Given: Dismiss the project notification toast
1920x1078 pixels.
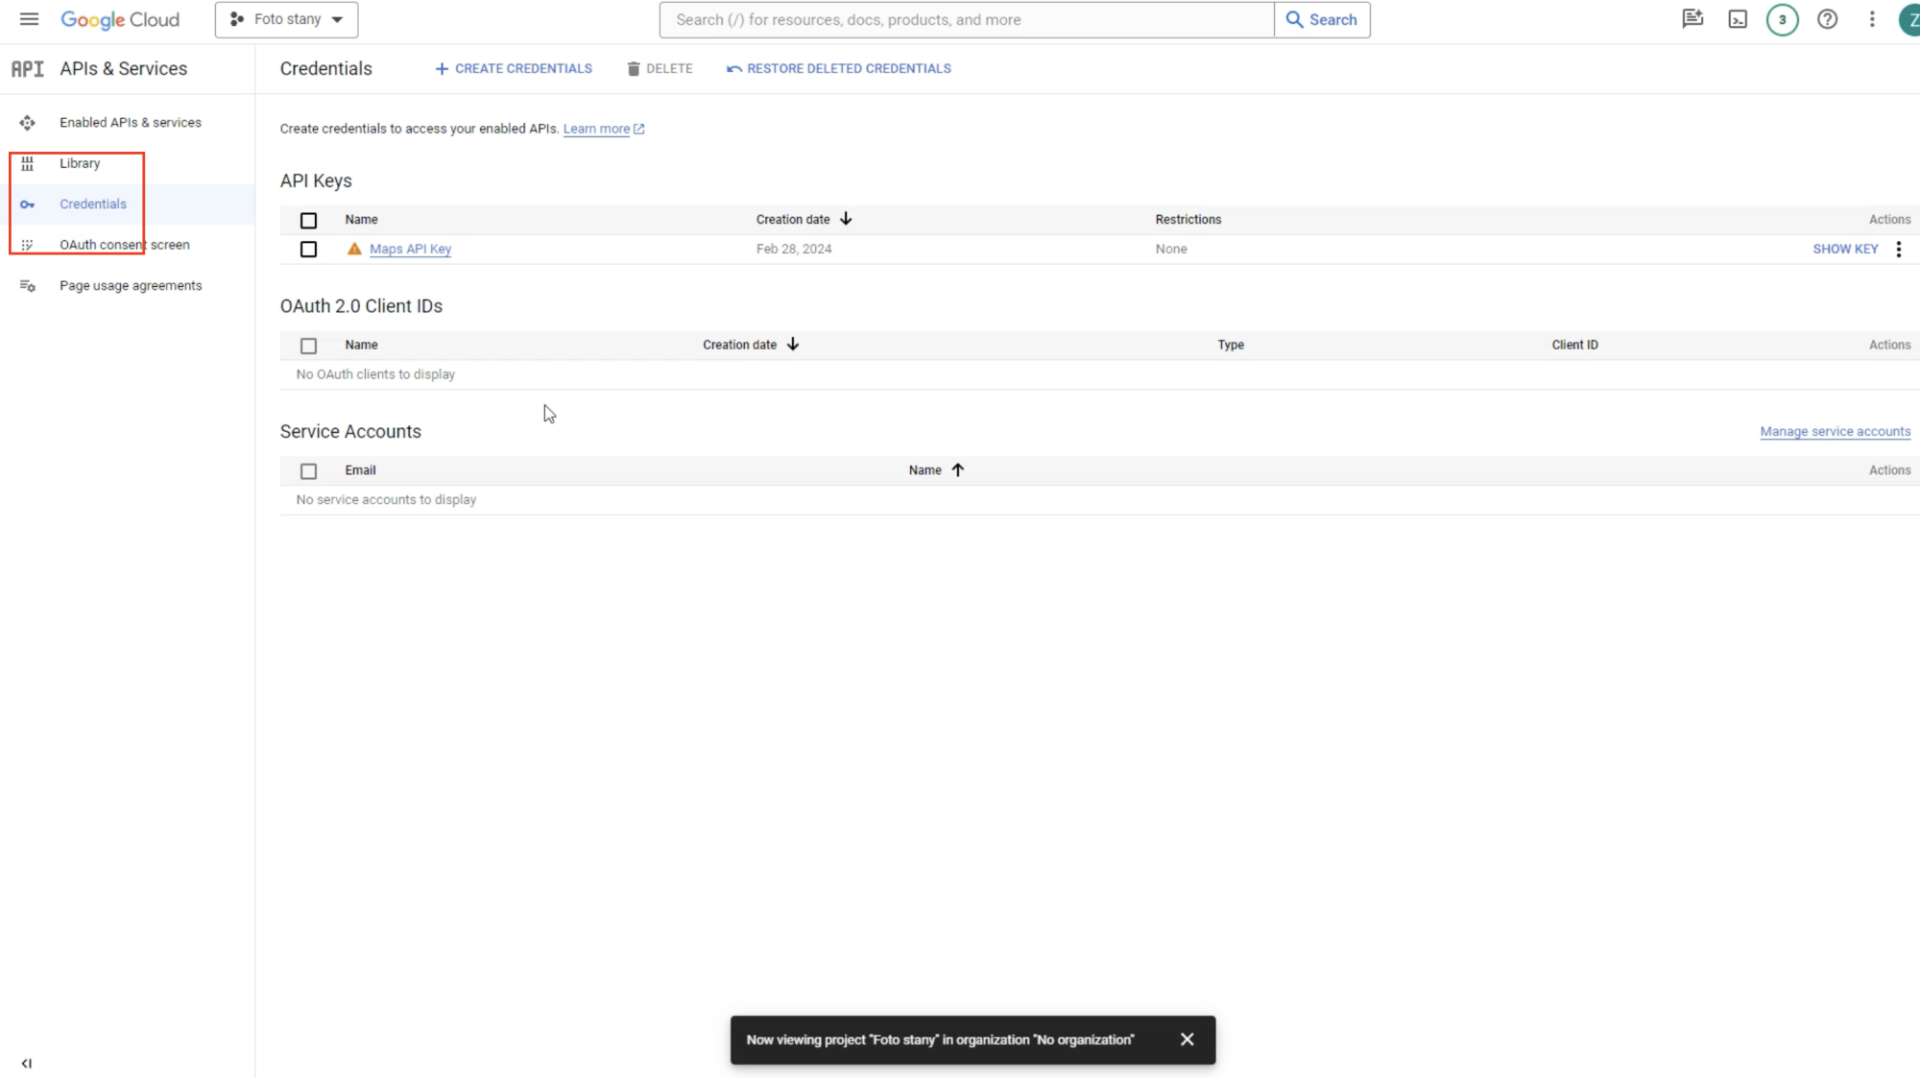Looking at the screenshot, I should pos(1187,1040).
